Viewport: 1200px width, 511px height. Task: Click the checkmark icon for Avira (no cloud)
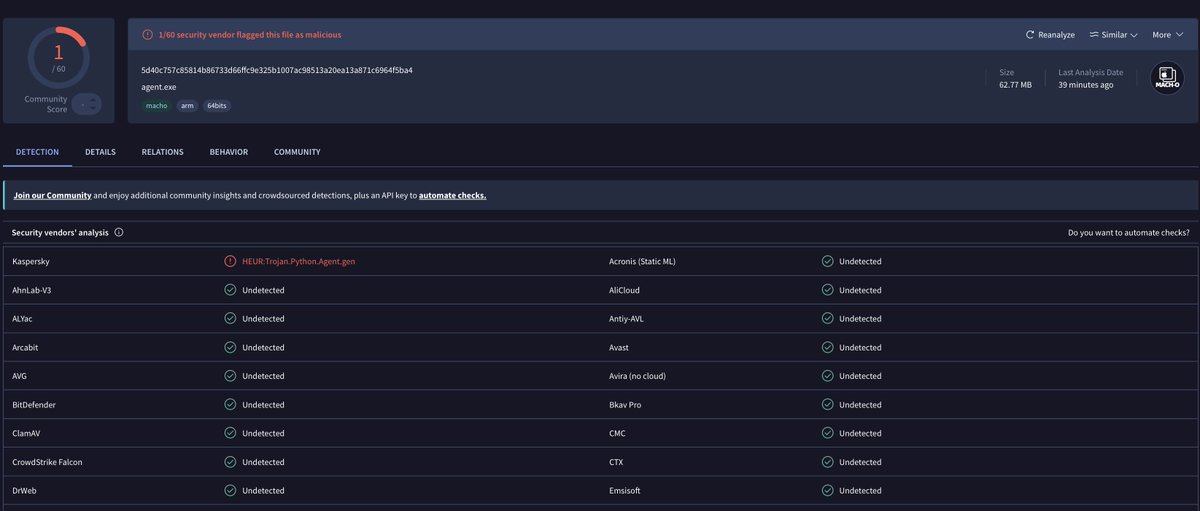pos(827,376)
